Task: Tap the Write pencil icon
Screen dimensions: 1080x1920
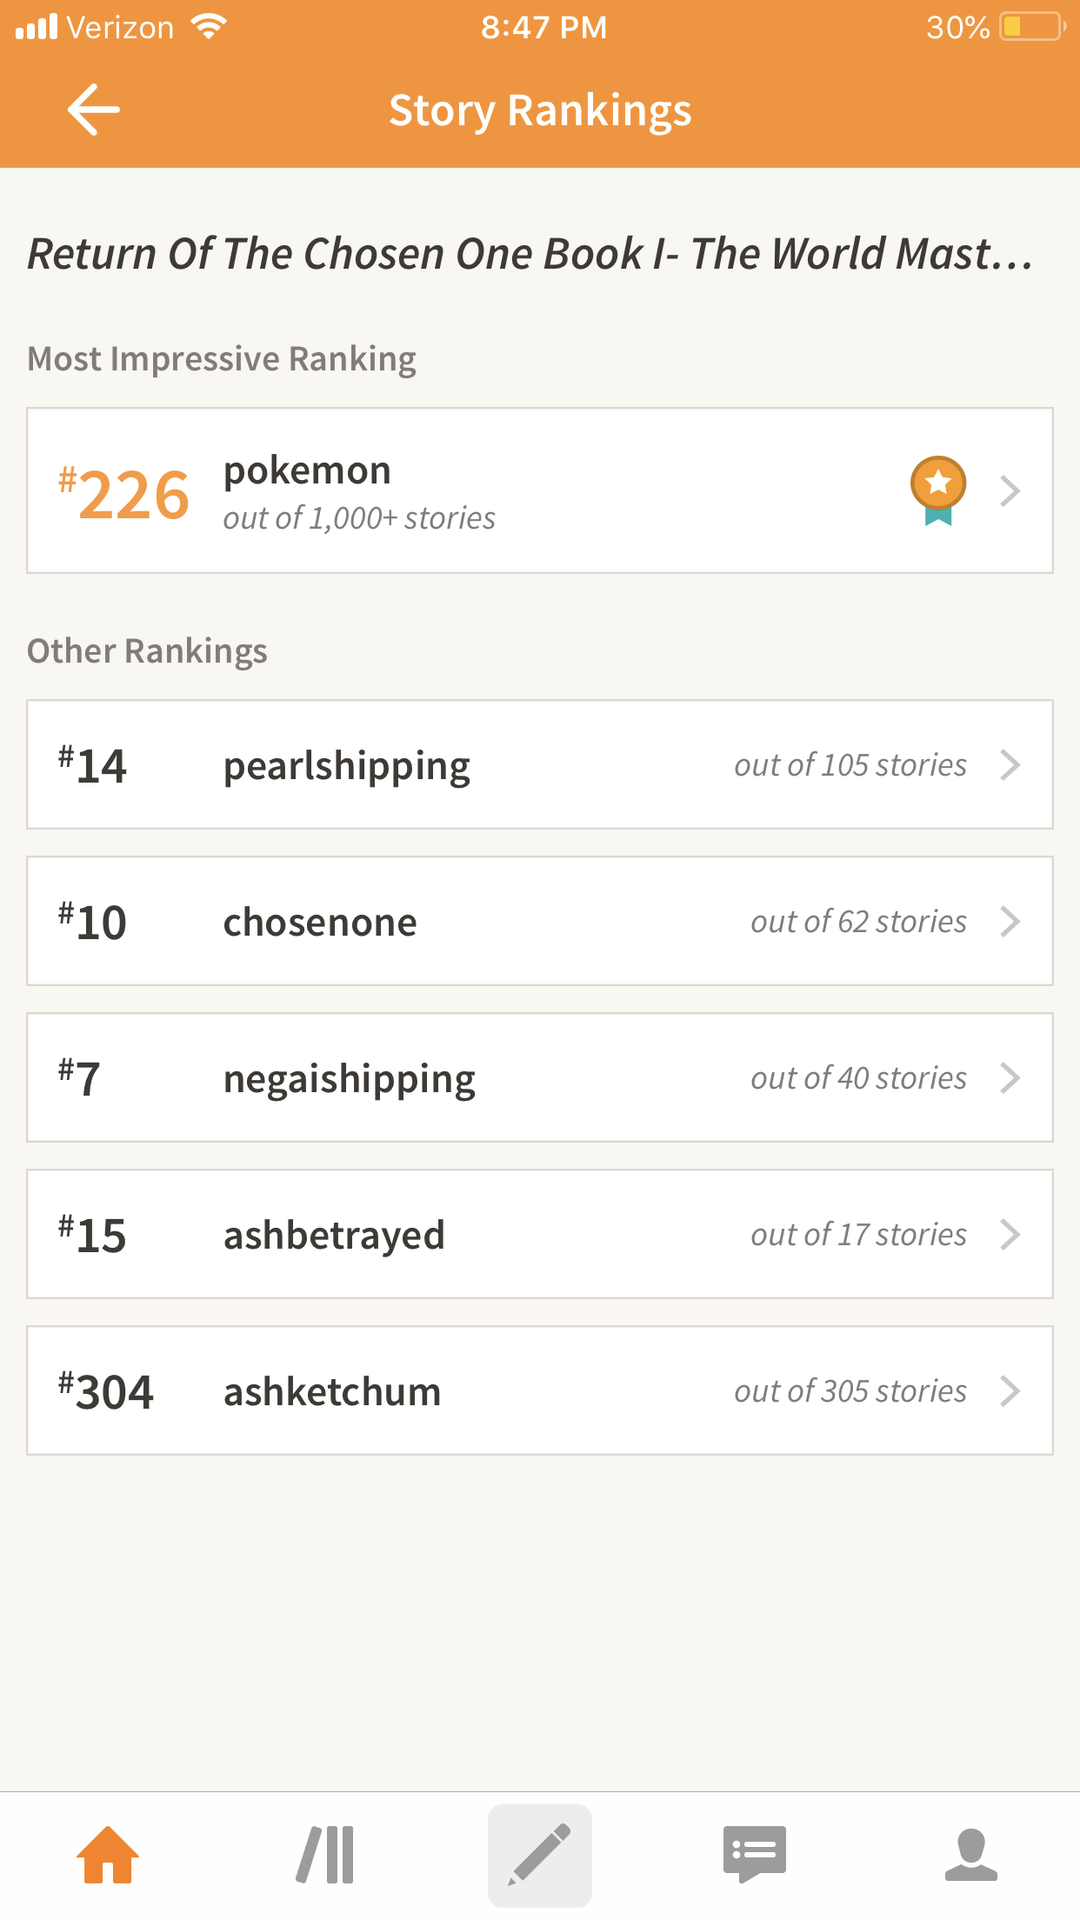Action: (540, 1855)
